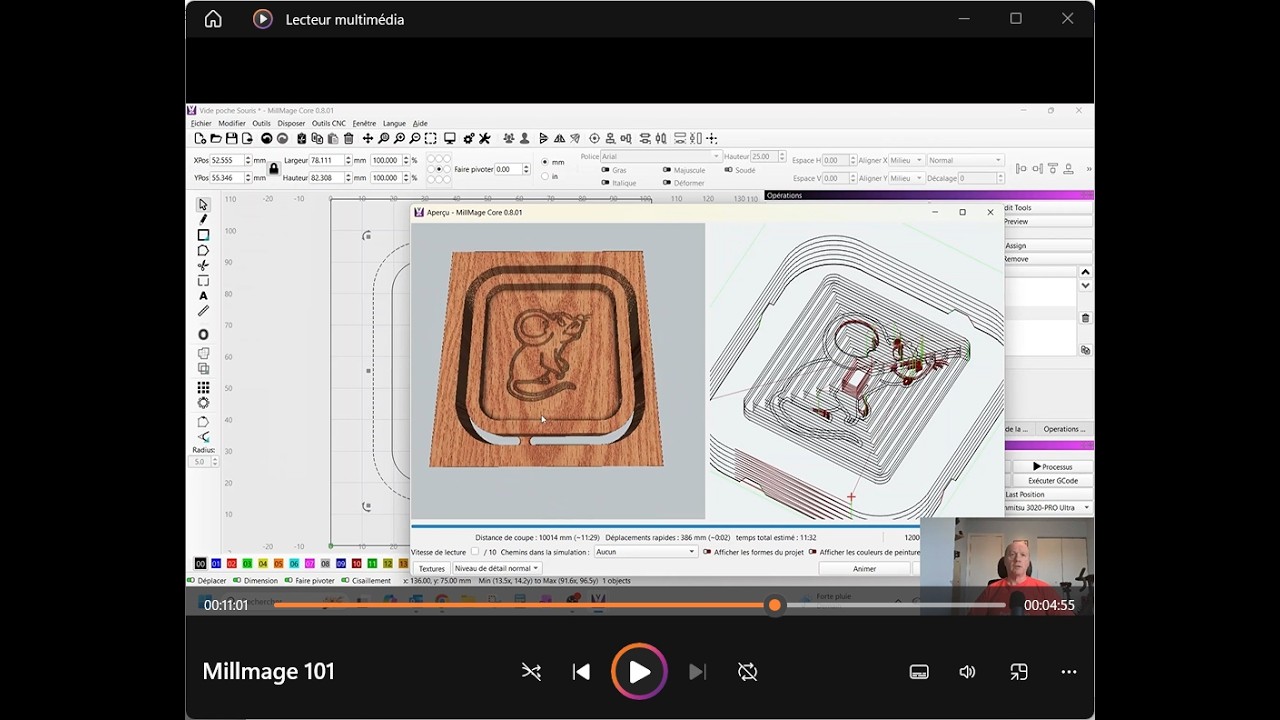The height and width of the screenshot is (720, 1280).
Task: Select the arrow selection tool
Action: tap(203, 204)
